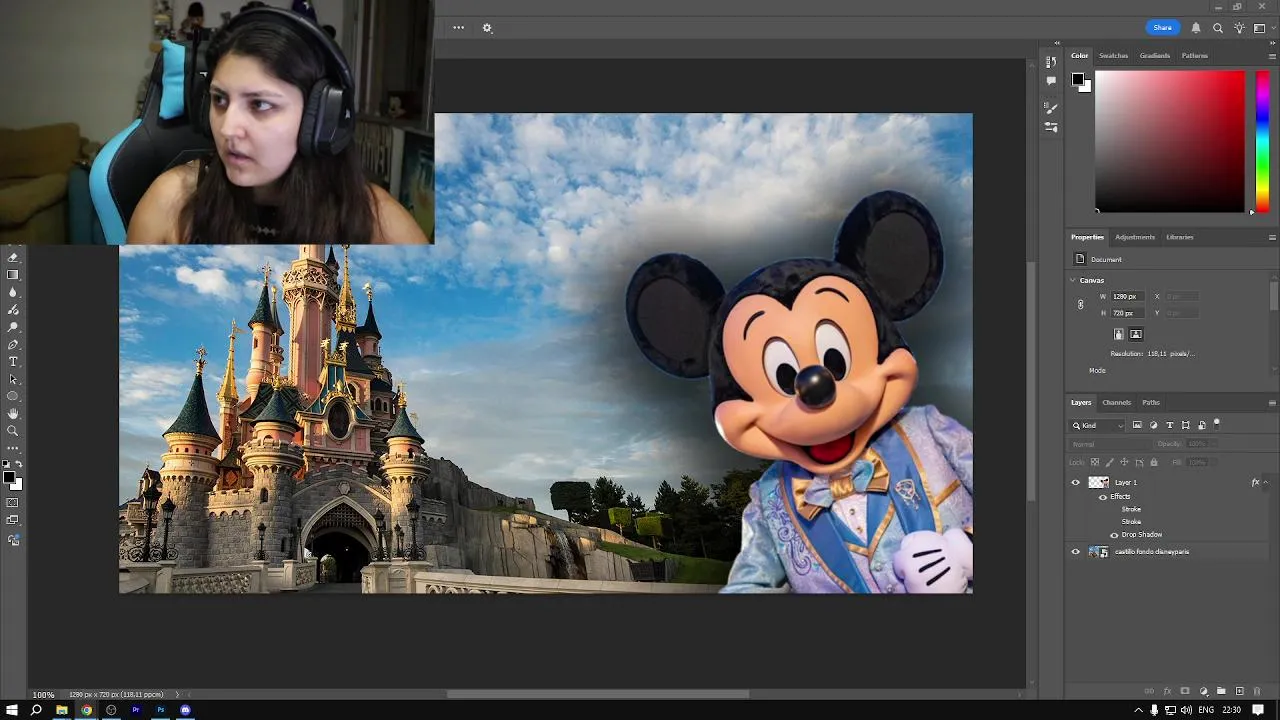This screenshot has height=720, width=1280.
Task: Filter layers by shape layers icon
Action: [x=1186, y=425]
